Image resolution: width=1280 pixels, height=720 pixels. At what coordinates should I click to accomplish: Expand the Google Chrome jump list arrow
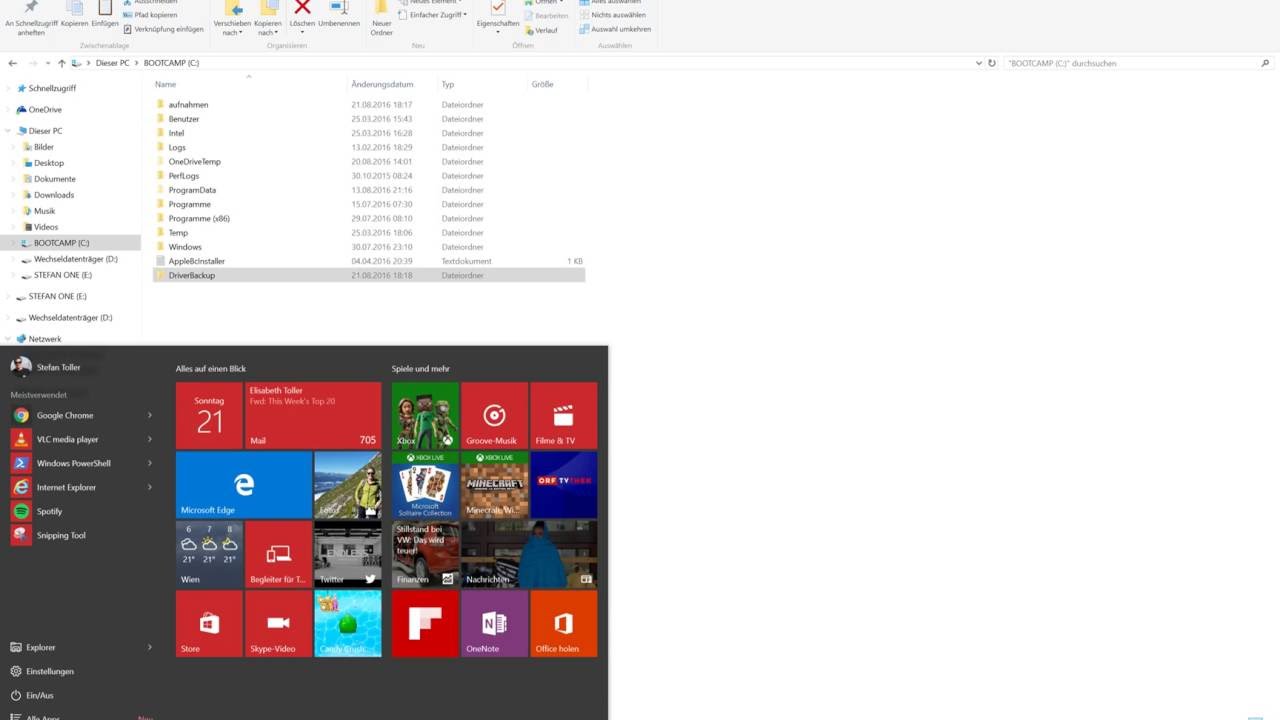pos(150,415)
